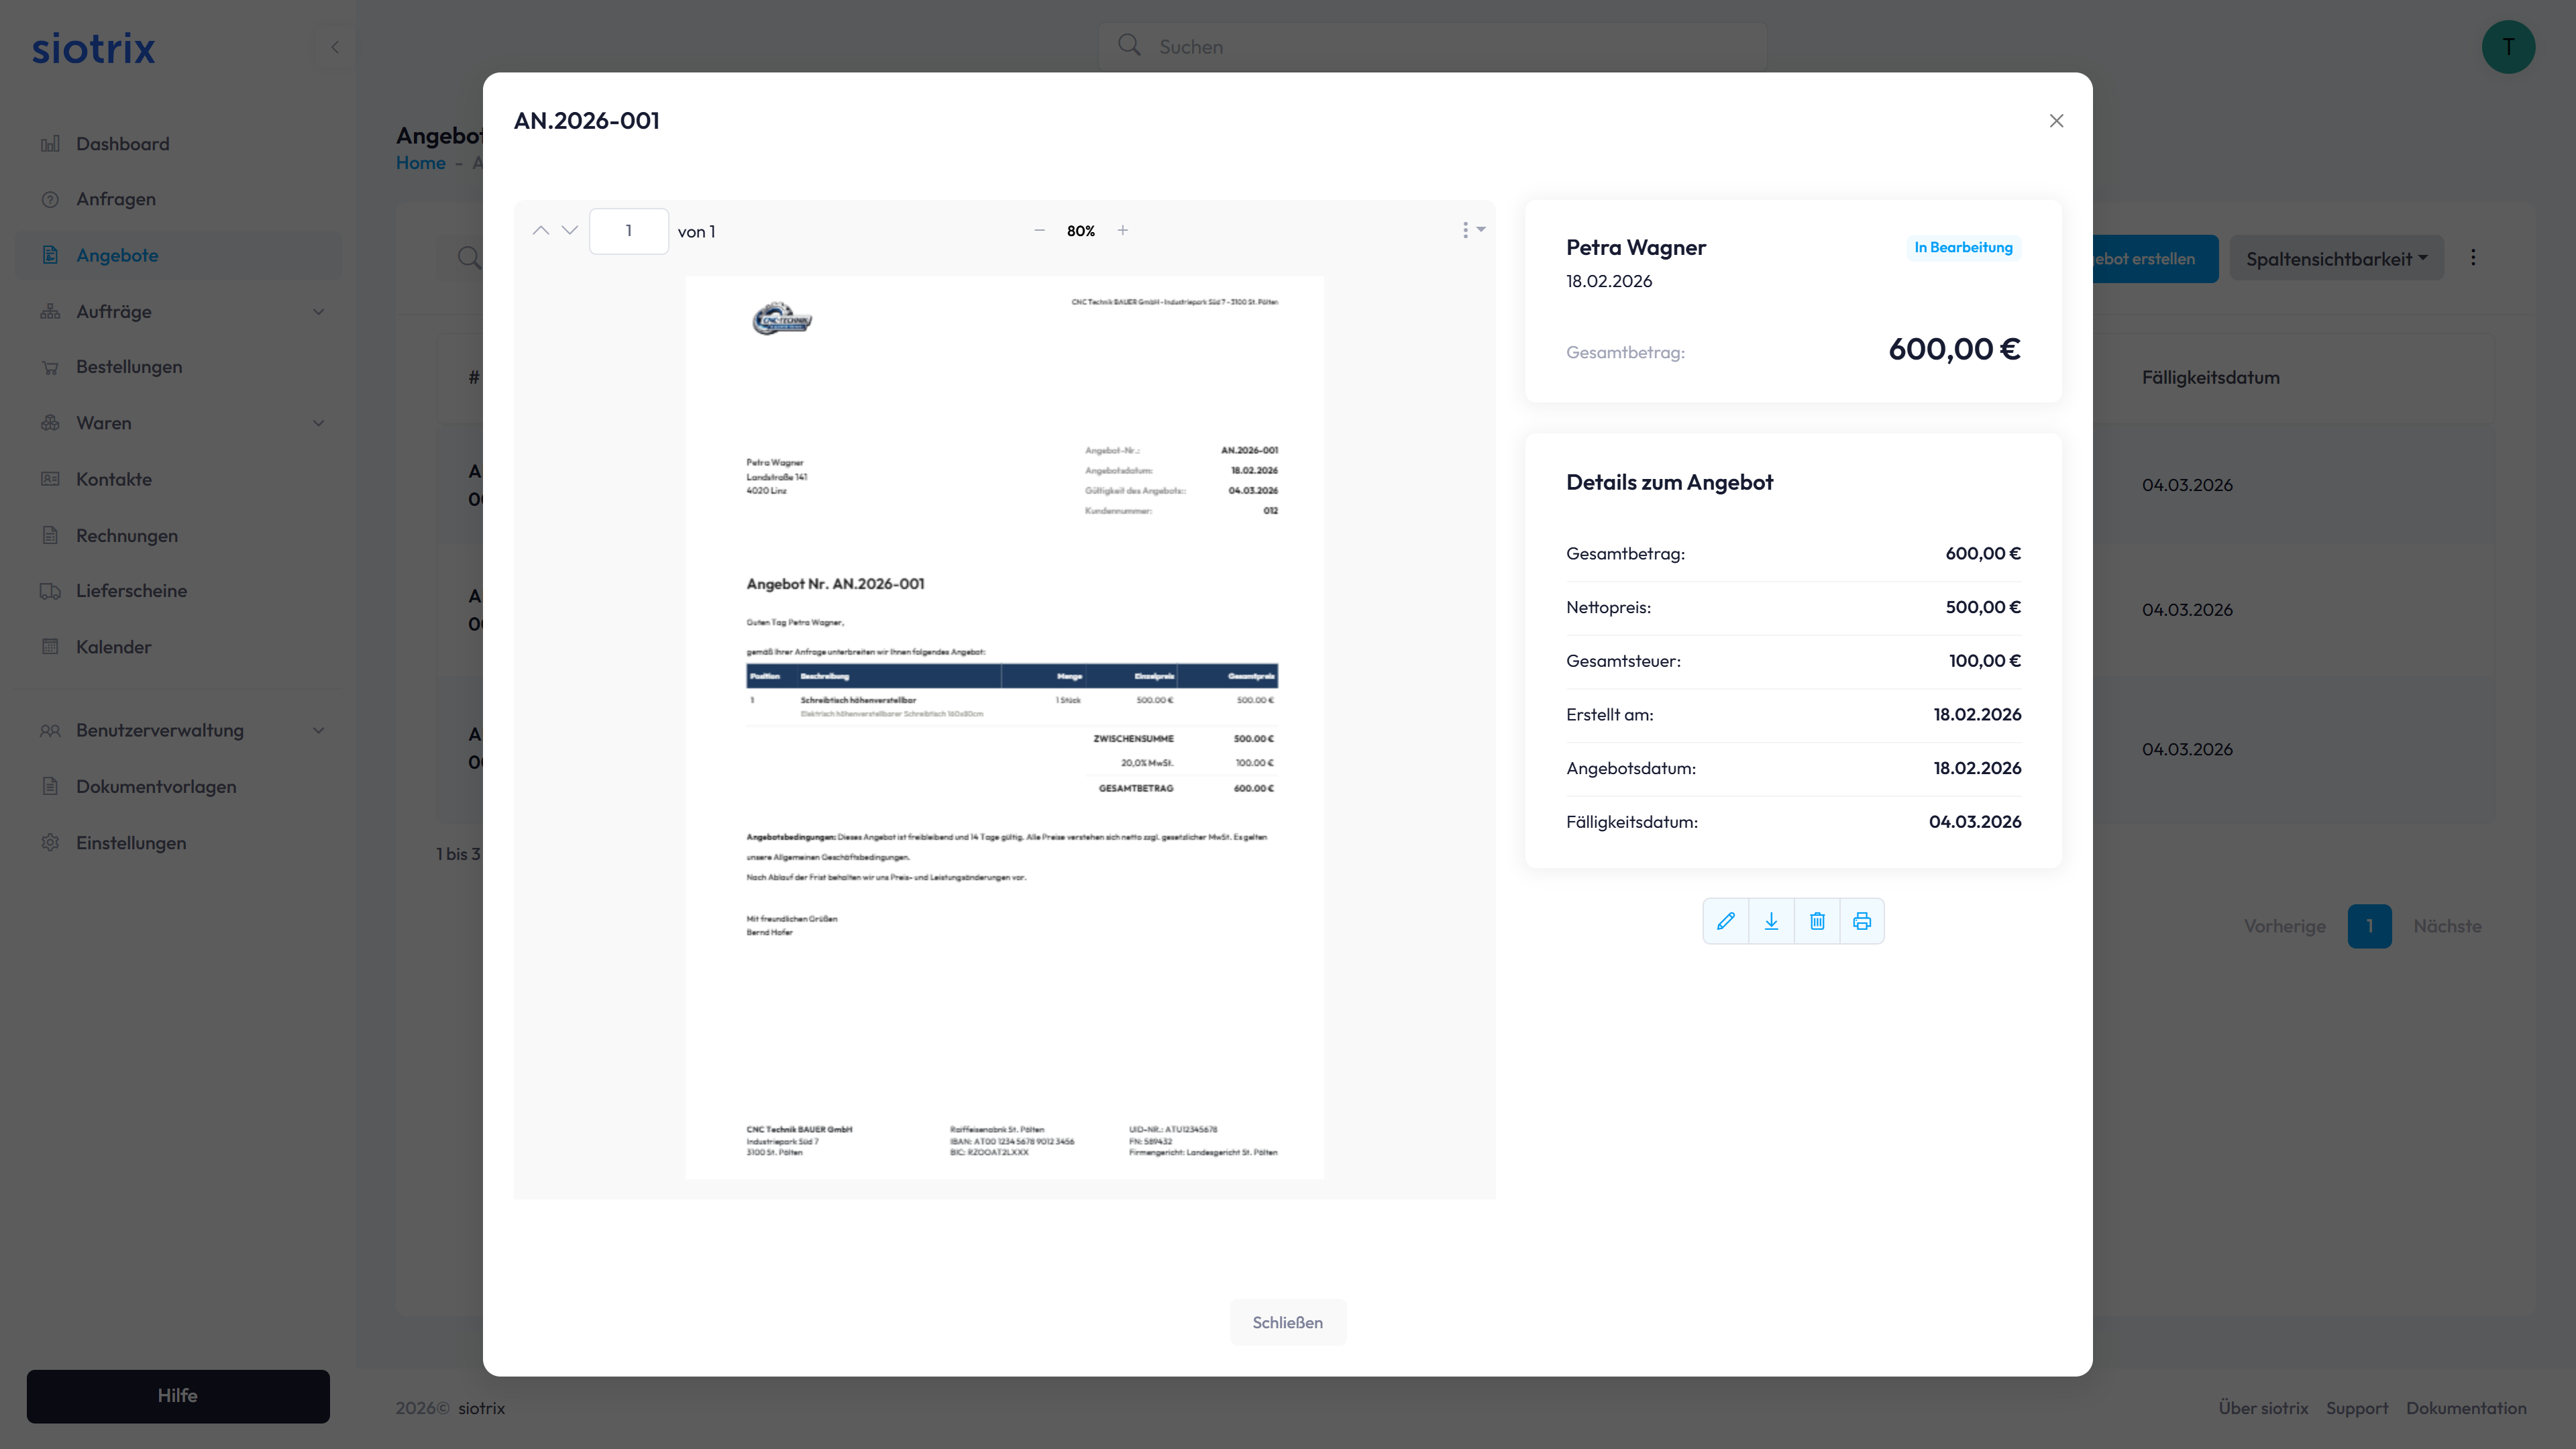Open PDF viewer more options menu

pyautogui.click(x=1472, y=231)
